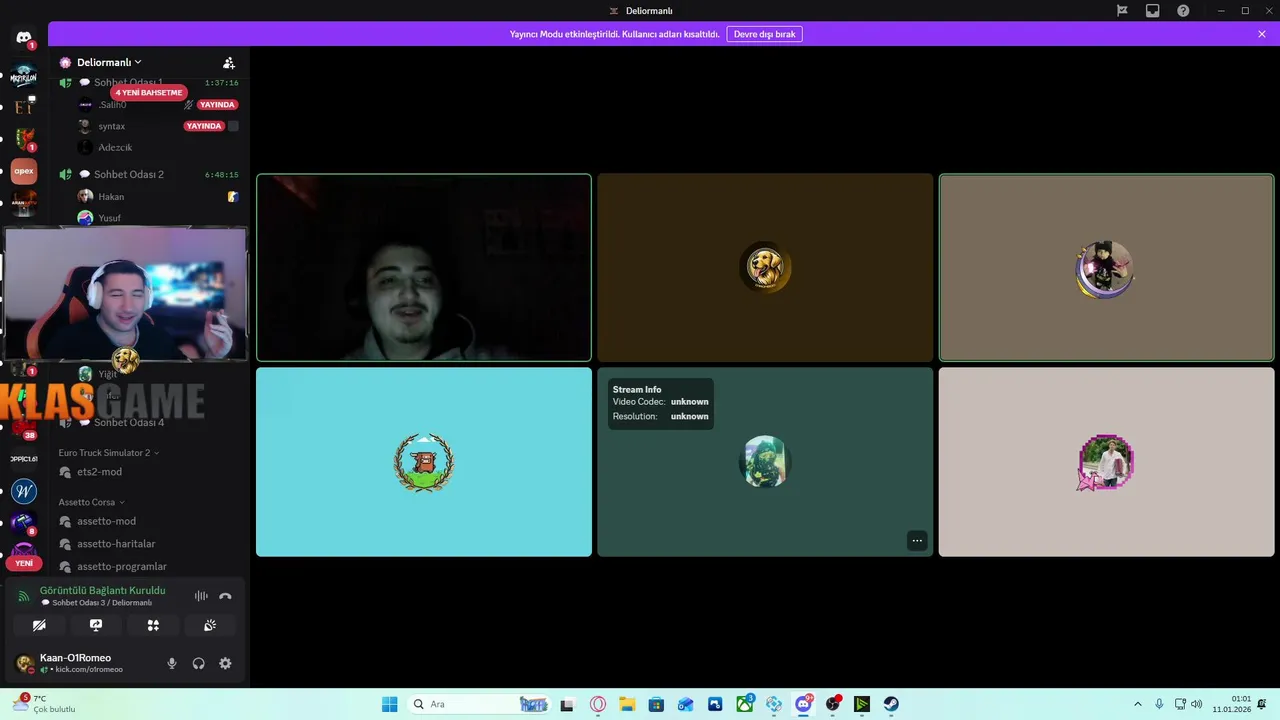Select the beige tile with moon avatar
Viewport: 1280px width, 720px height.
1106,267
